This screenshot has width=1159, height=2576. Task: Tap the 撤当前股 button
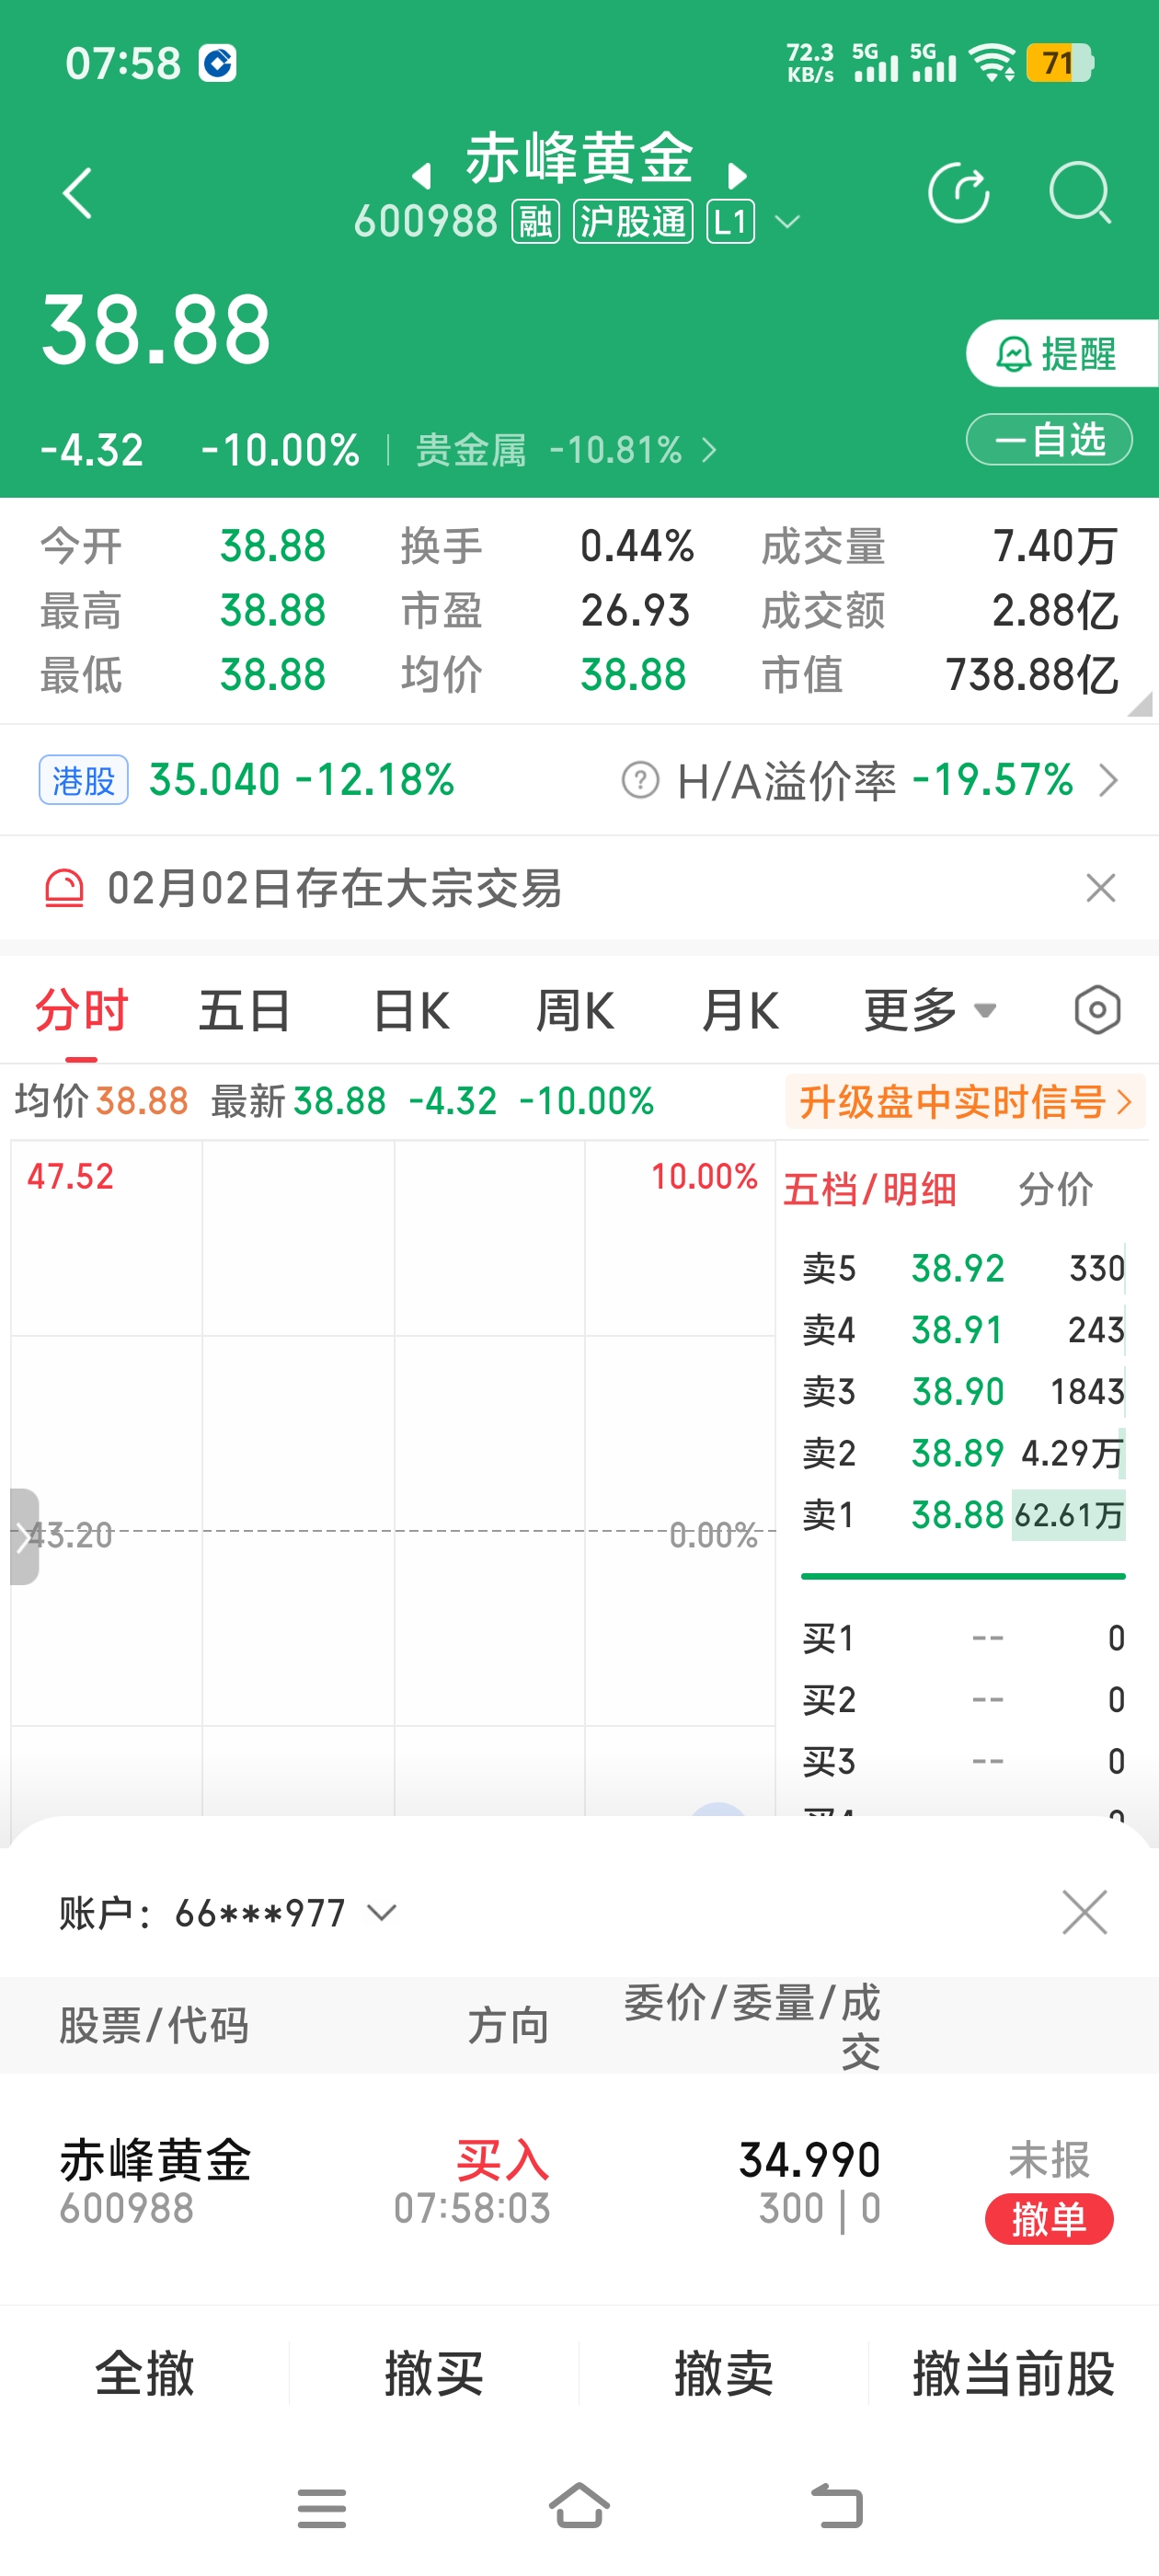click(1014, 2373)
